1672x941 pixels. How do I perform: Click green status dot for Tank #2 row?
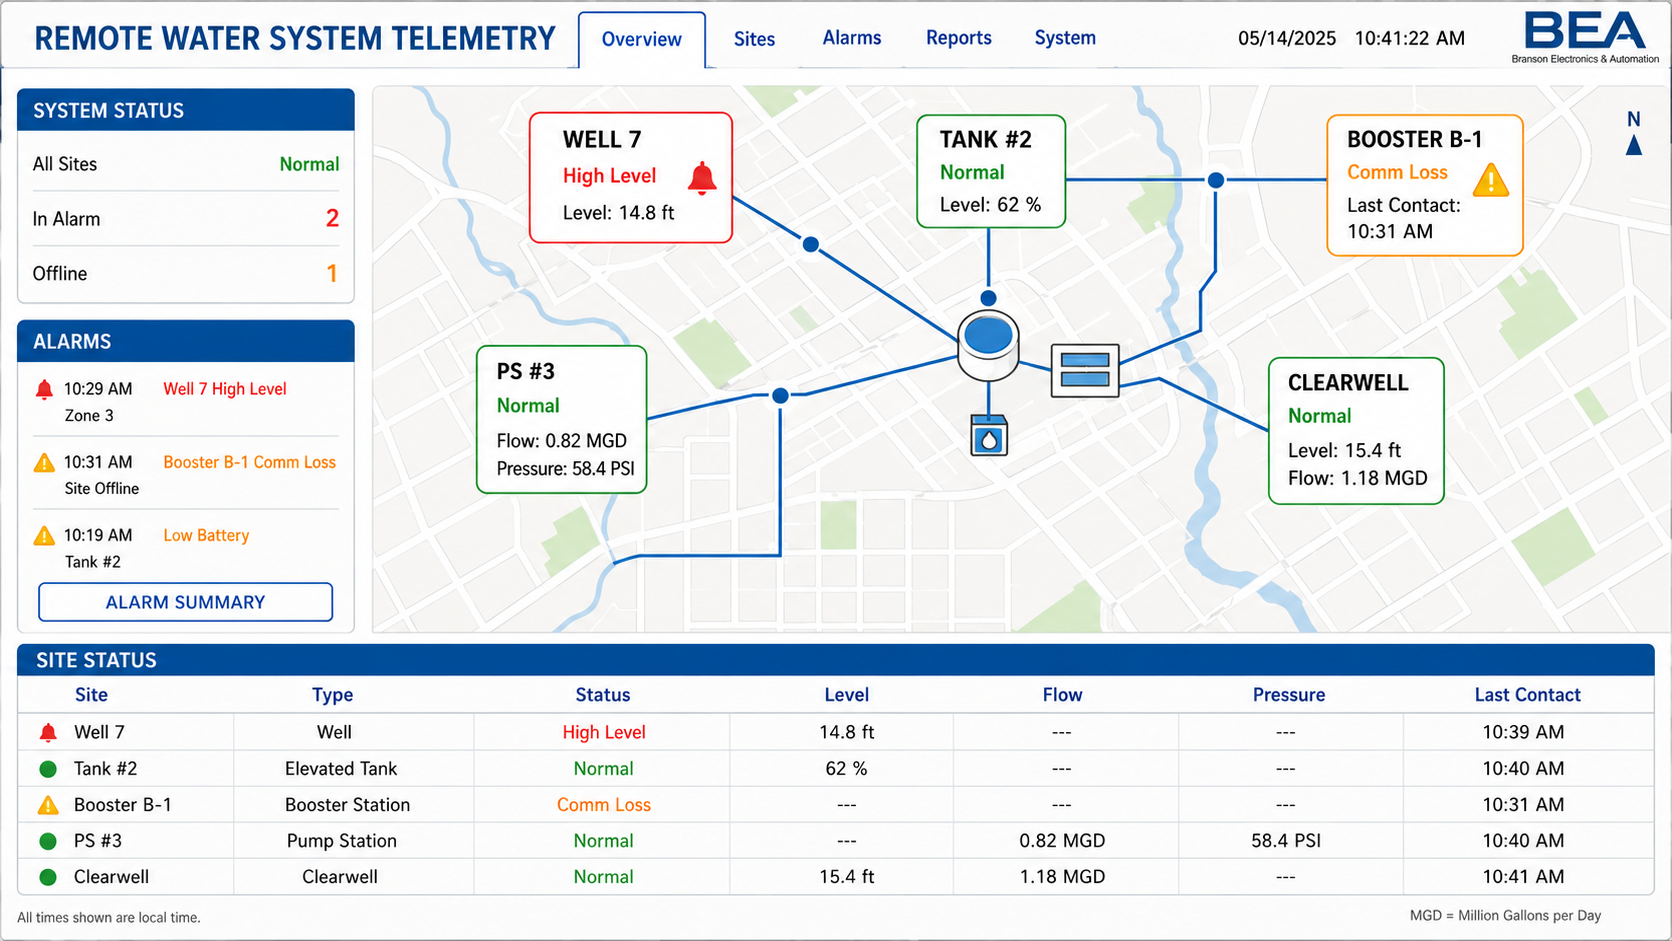coord(48,769)
